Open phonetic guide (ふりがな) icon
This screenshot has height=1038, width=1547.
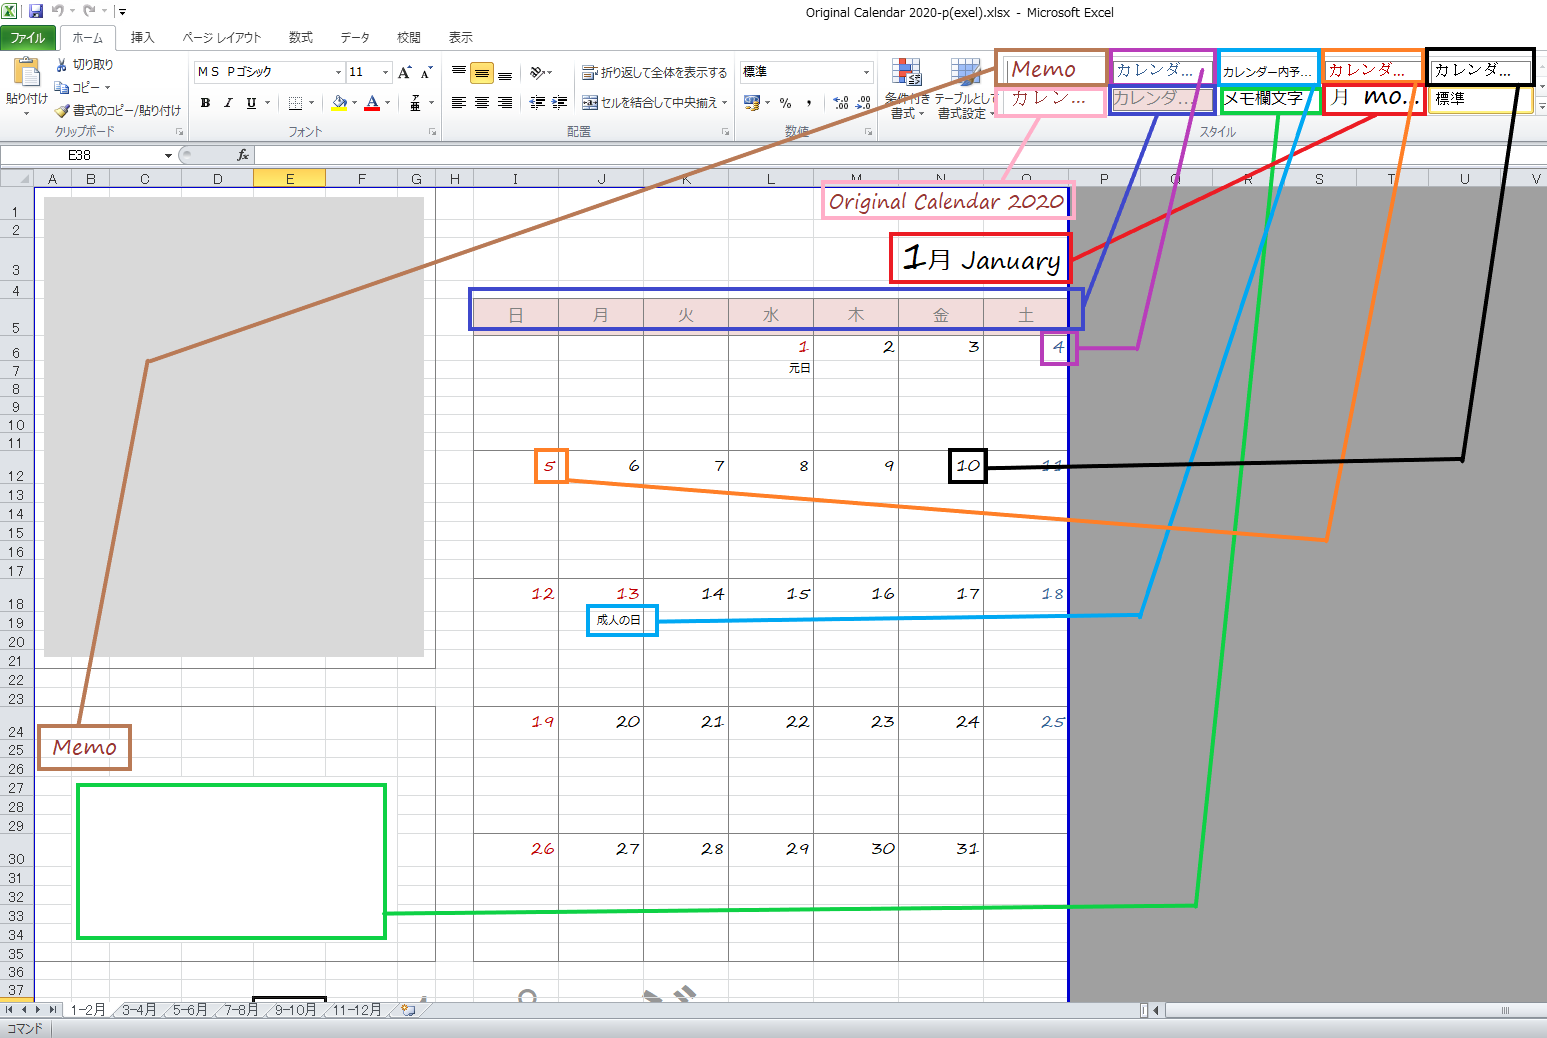(x=415, y=103)
